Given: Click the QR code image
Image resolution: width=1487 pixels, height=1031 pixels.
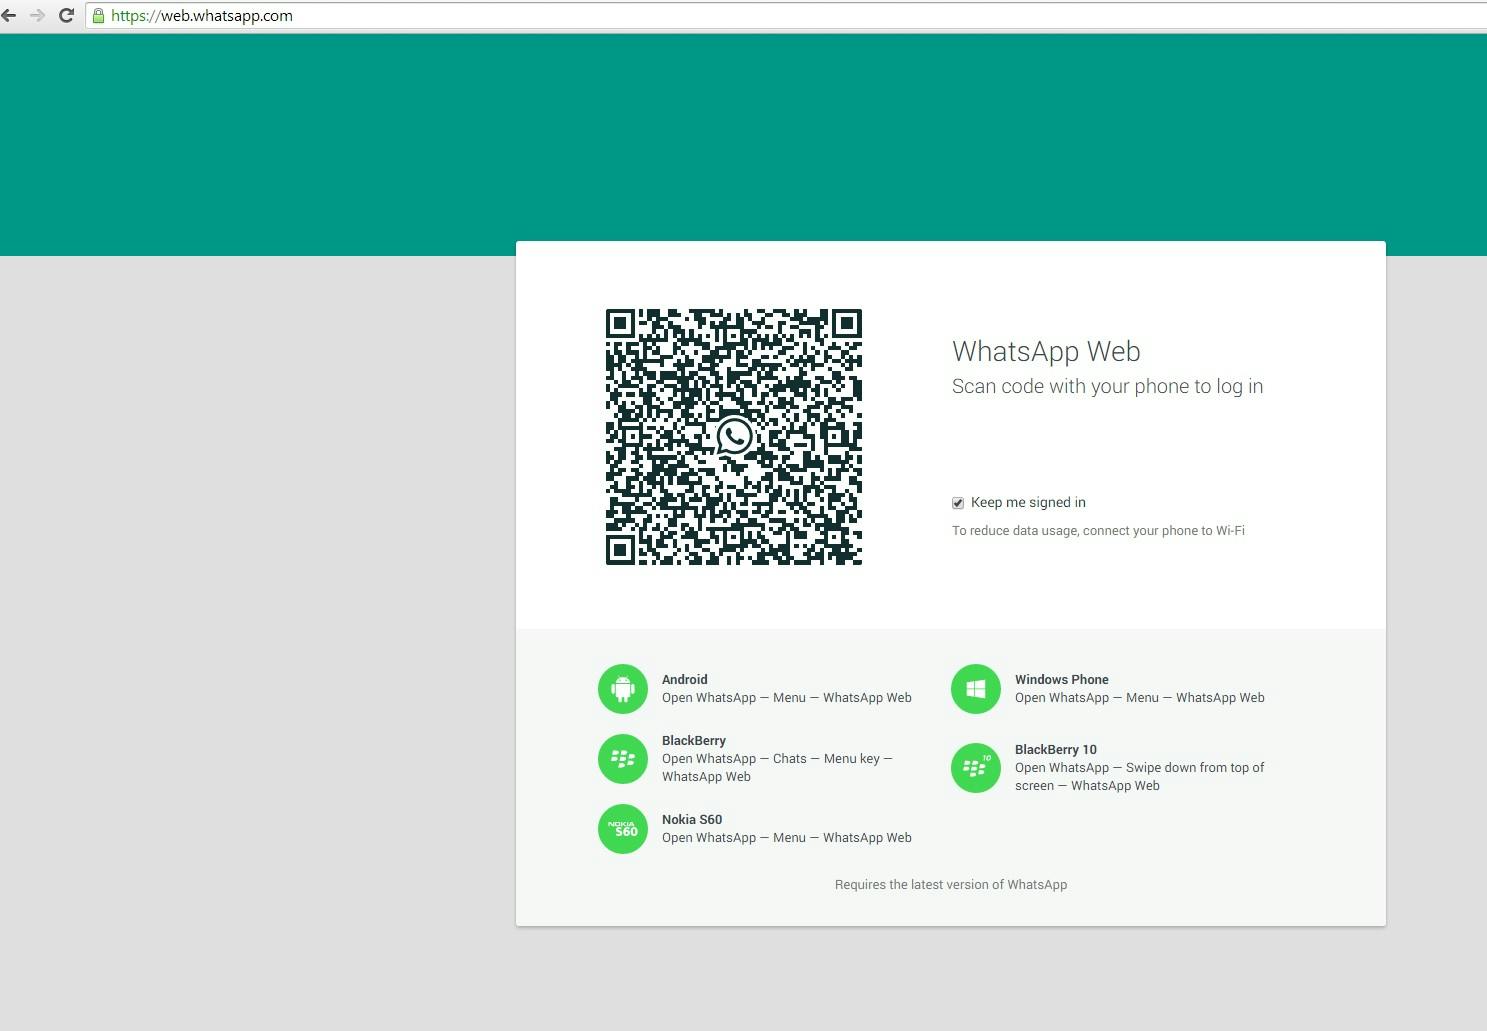Looking at the screenshot, I should (734, 437).
